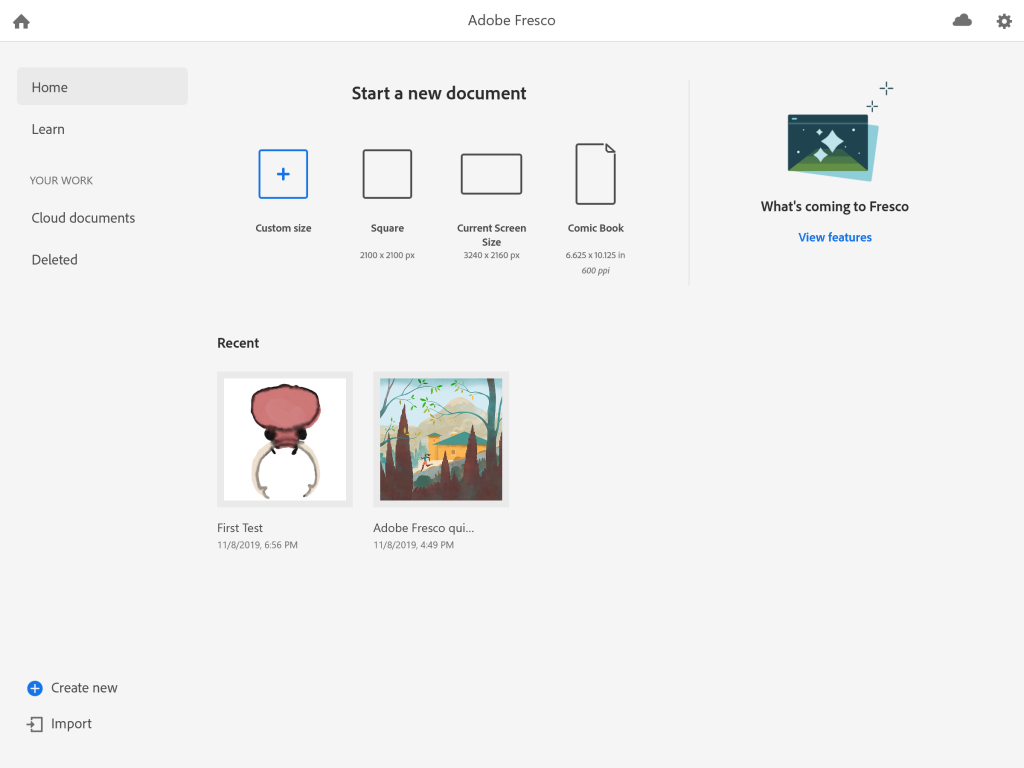1024x768 pixels.
Task: Open Cloud documents in sidebar
Action: pyautogui.click(x=84, y=218)
